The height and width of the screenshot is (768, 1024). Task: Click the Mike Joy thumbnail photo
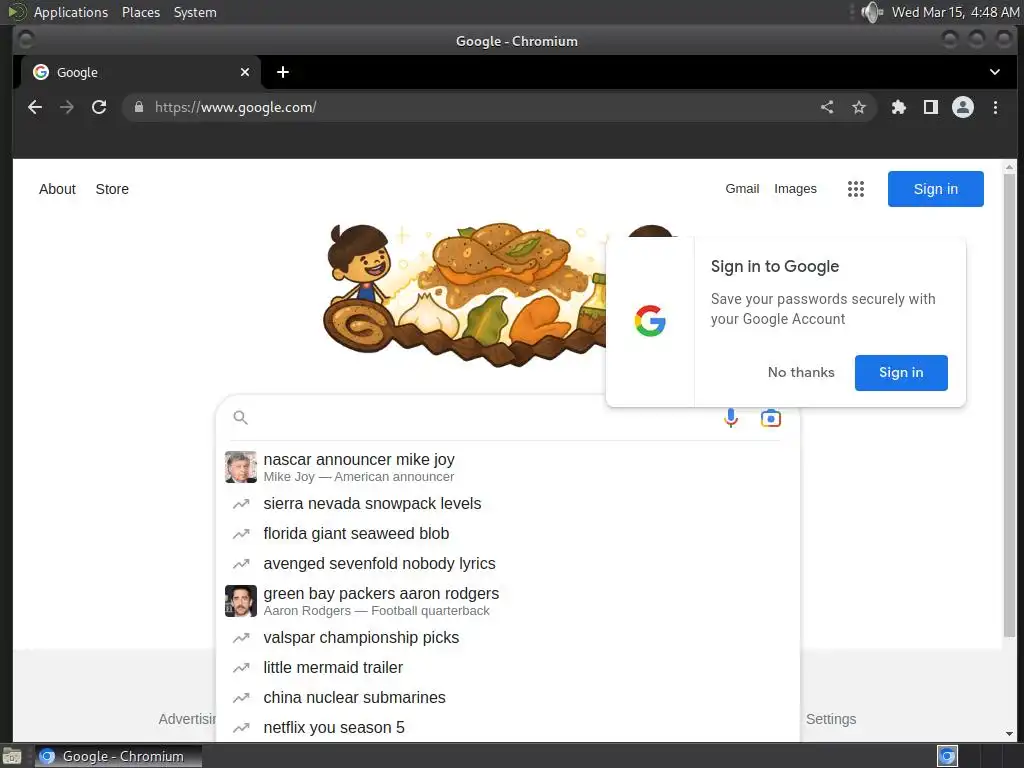tap(240, 467)
